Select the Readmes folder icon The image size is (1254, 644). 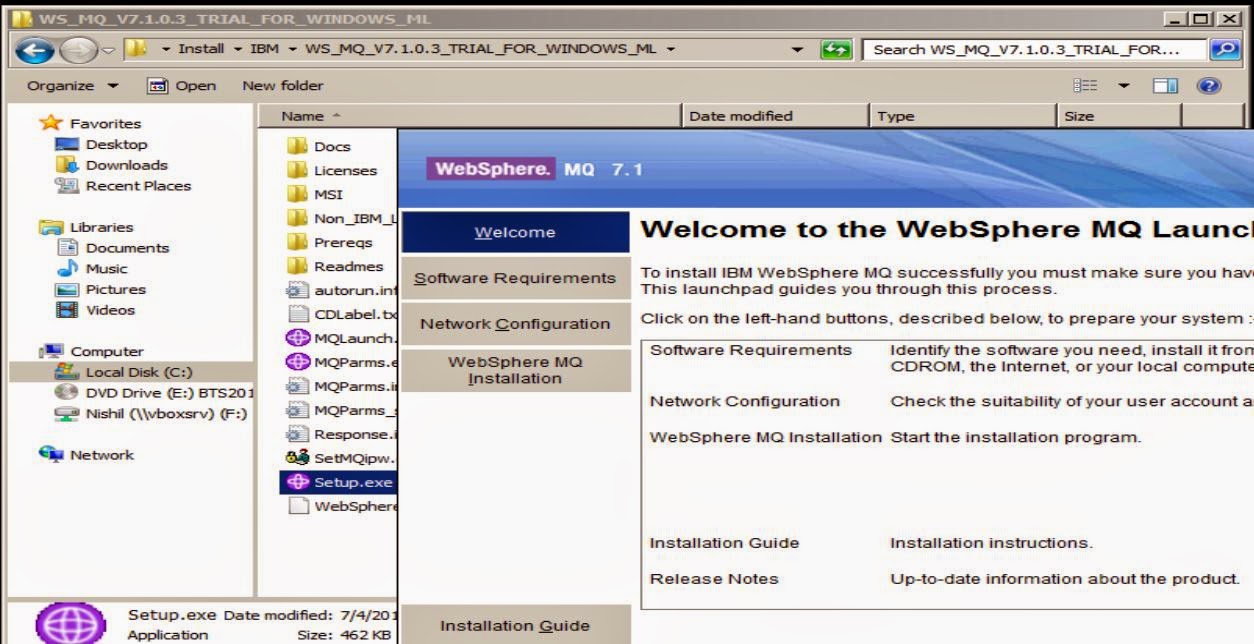point(297,266)
